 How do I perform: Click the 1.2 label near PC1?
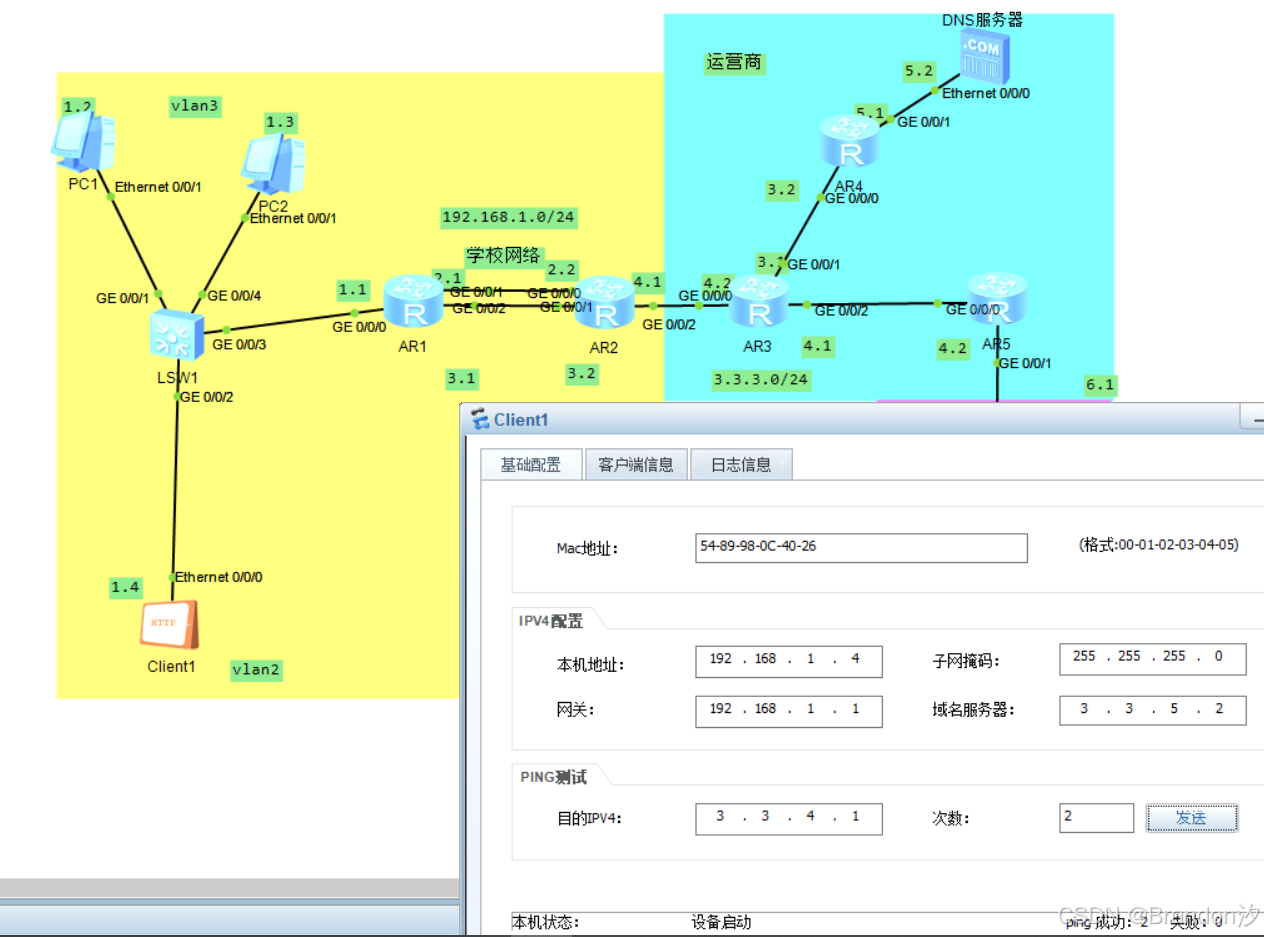(77, 104)
